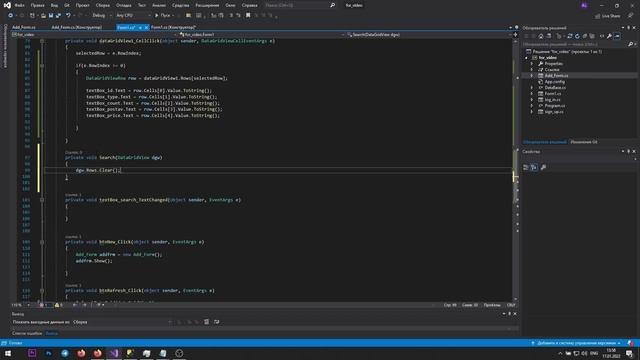Switch to Form1.cs [Конструктор] tab
The image size is (640, 360).
coord(173,27)
